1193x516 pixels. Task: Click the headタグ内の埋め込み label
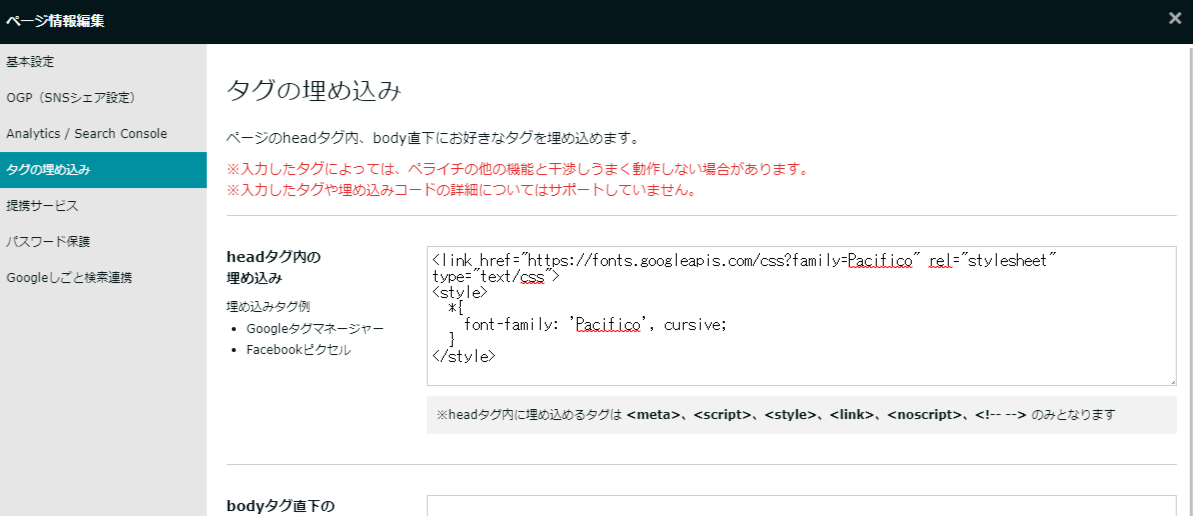(x=274, y=267)
